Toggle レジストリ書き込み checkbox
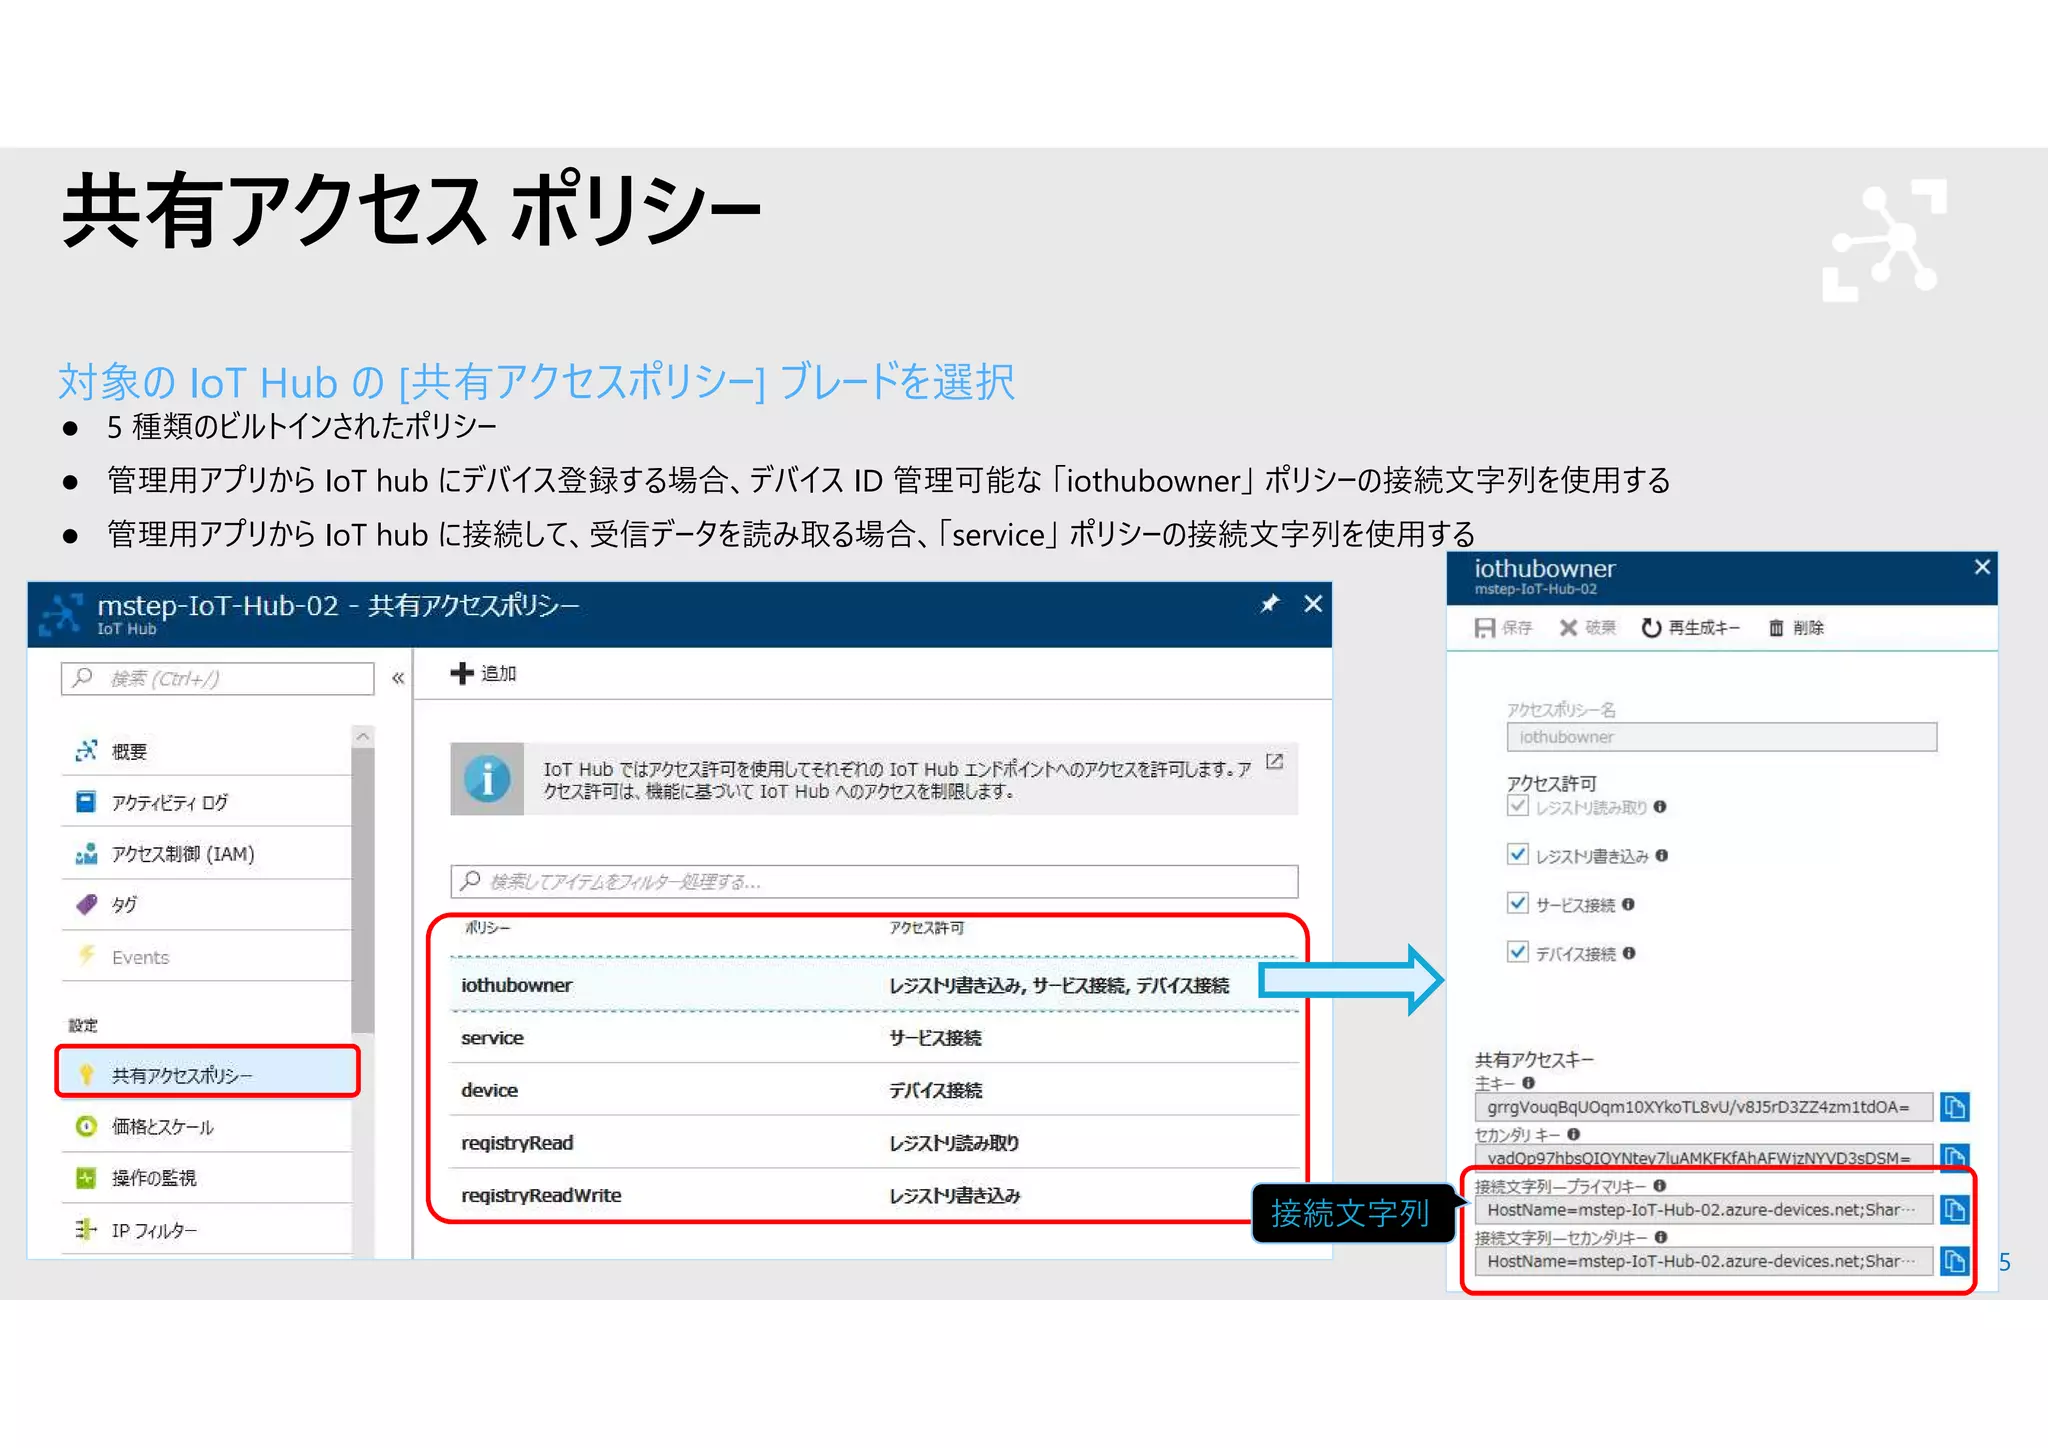The width and height of the screenshot is (2048, 1448). pos(1518,855)
